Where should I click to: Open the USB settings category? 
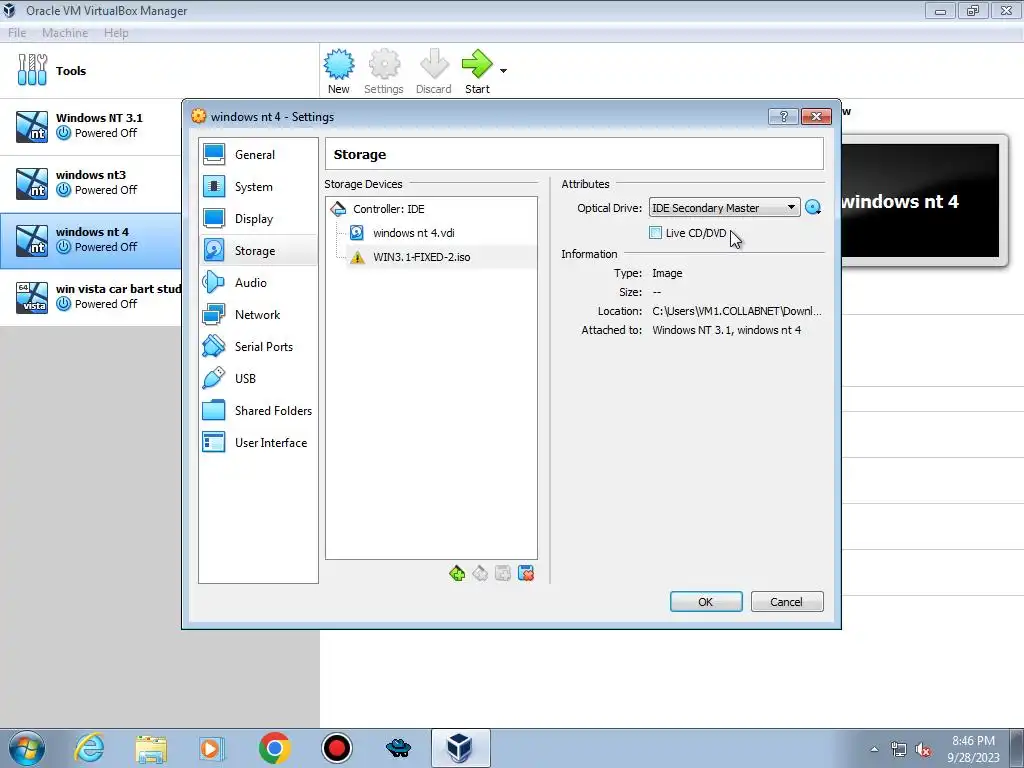tap(259, 379)
